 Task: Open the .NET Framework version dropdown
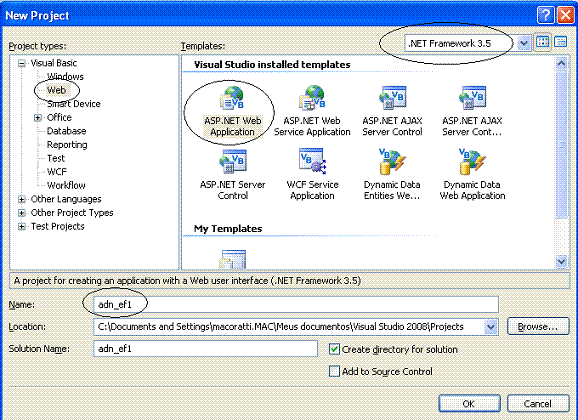(523, 44)
